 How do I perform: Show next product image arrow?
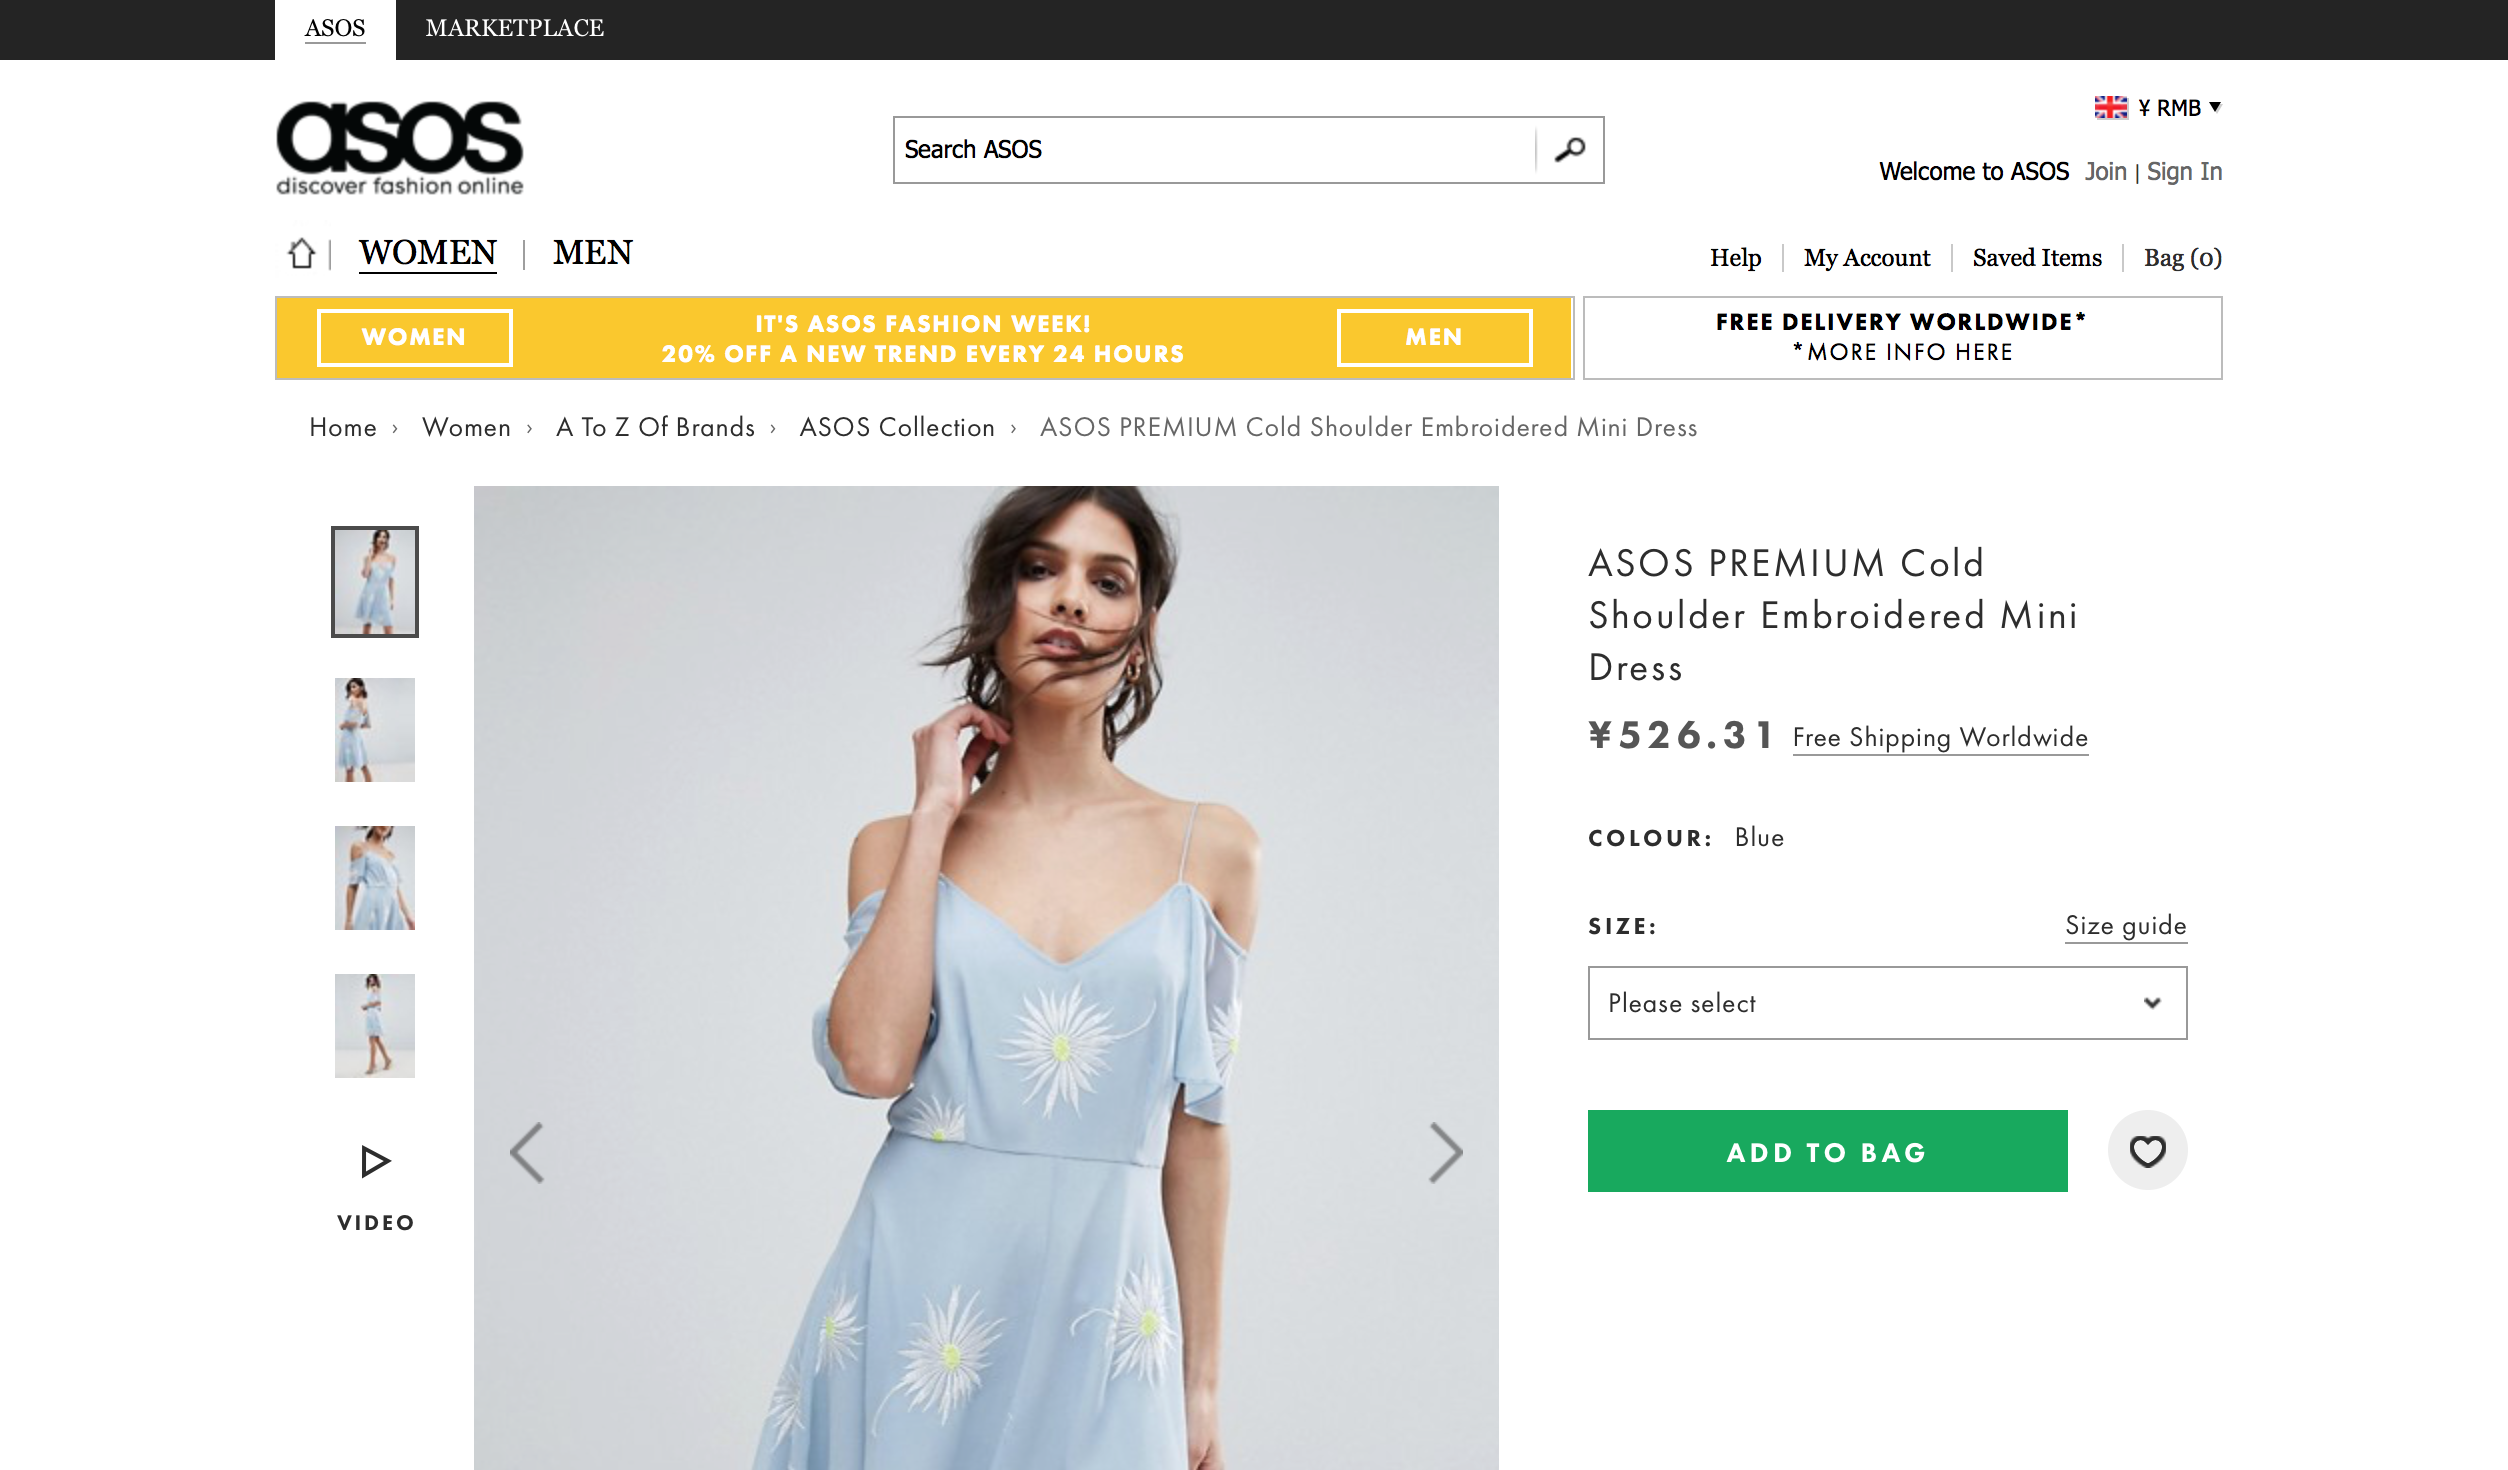click(1445, 1153)
